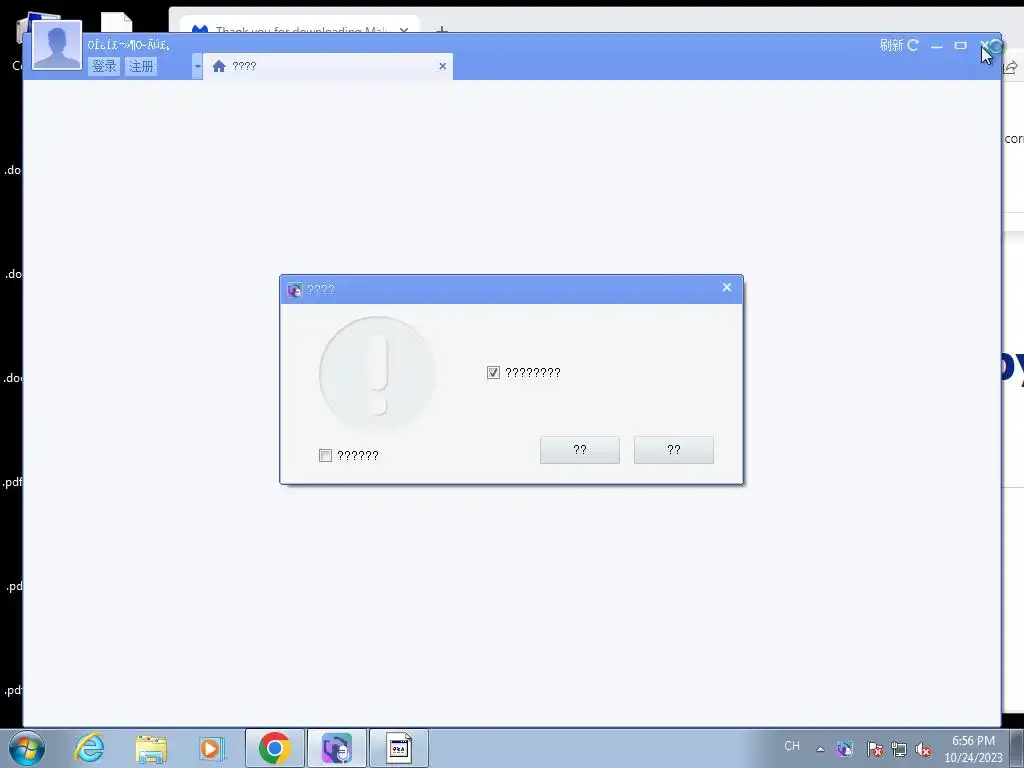Open the Windows Start menu
Screen dimensions: 1024x768
27,748
